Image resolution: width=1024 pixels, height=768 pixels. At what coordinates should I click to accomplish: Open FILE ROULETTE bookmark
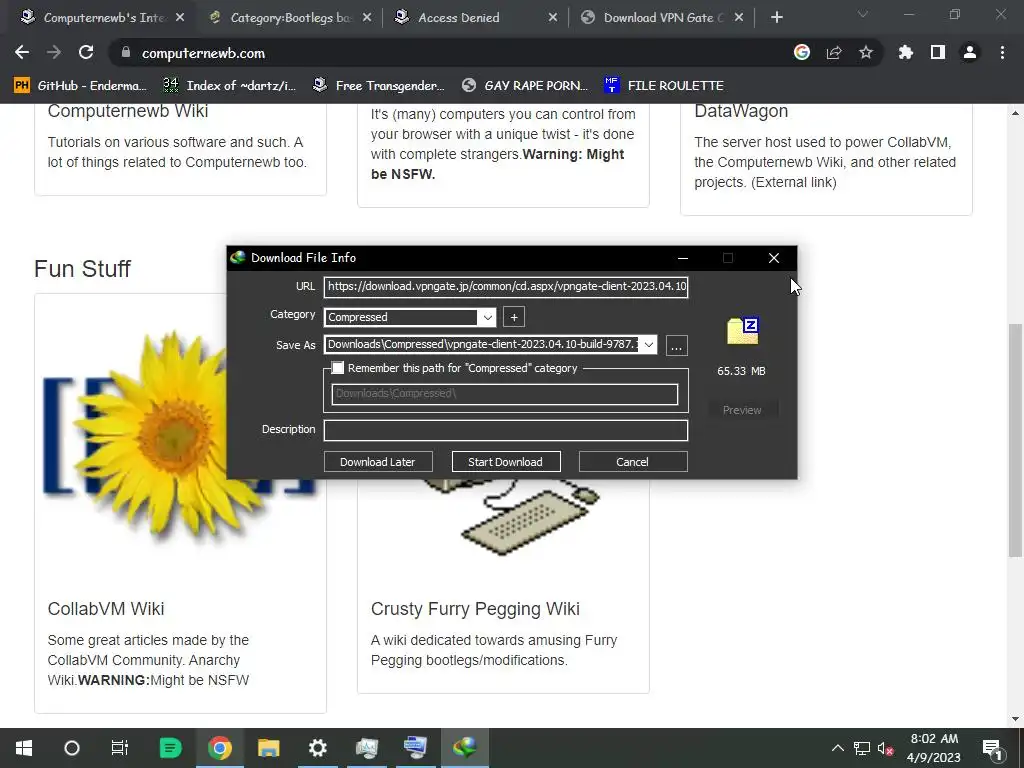coord(664,86)
